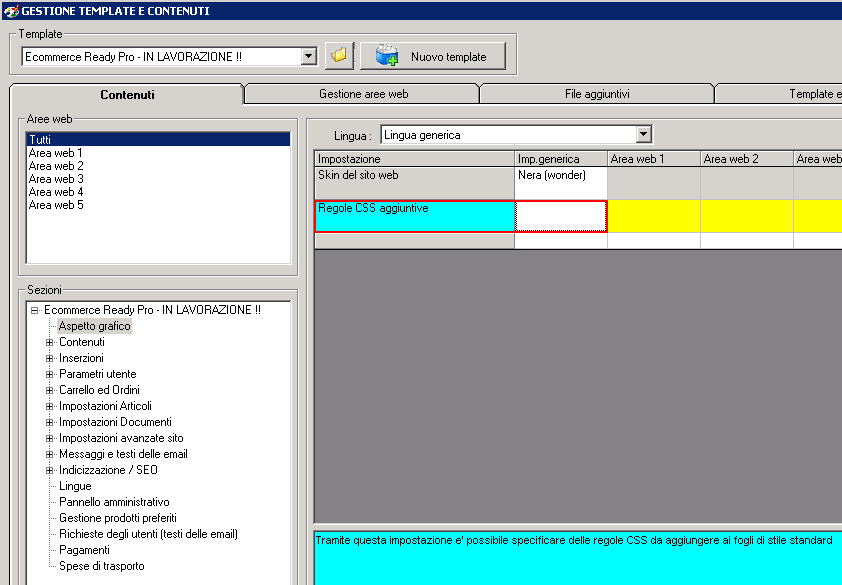842x585 pixels.
Task: Select Richieste degli utenti tree item
Action: point(148,534)
